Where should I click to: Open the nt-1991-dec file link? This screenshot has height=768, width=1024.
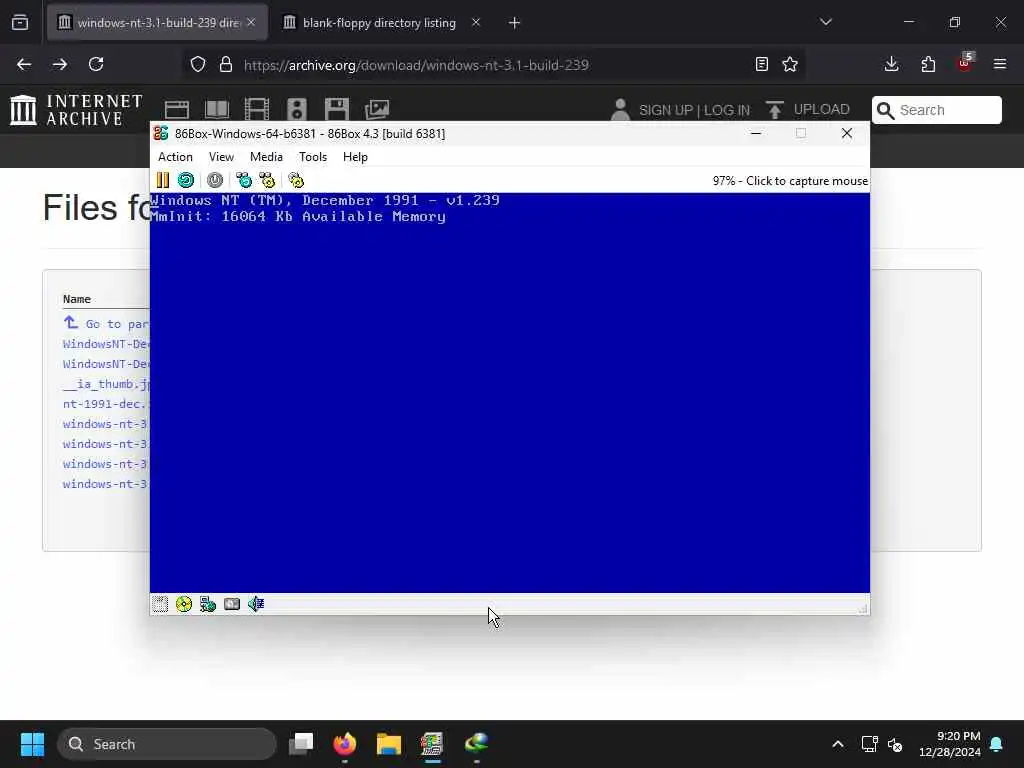pyautogui.click(x=106, y=404)
